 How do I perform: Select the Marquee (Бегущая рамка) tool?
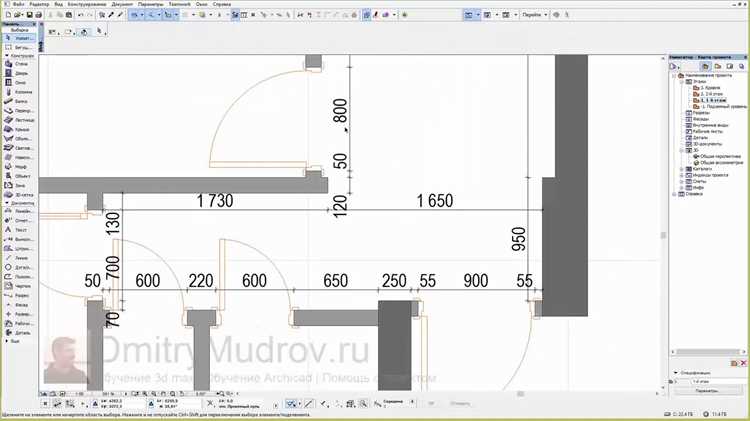18,47
